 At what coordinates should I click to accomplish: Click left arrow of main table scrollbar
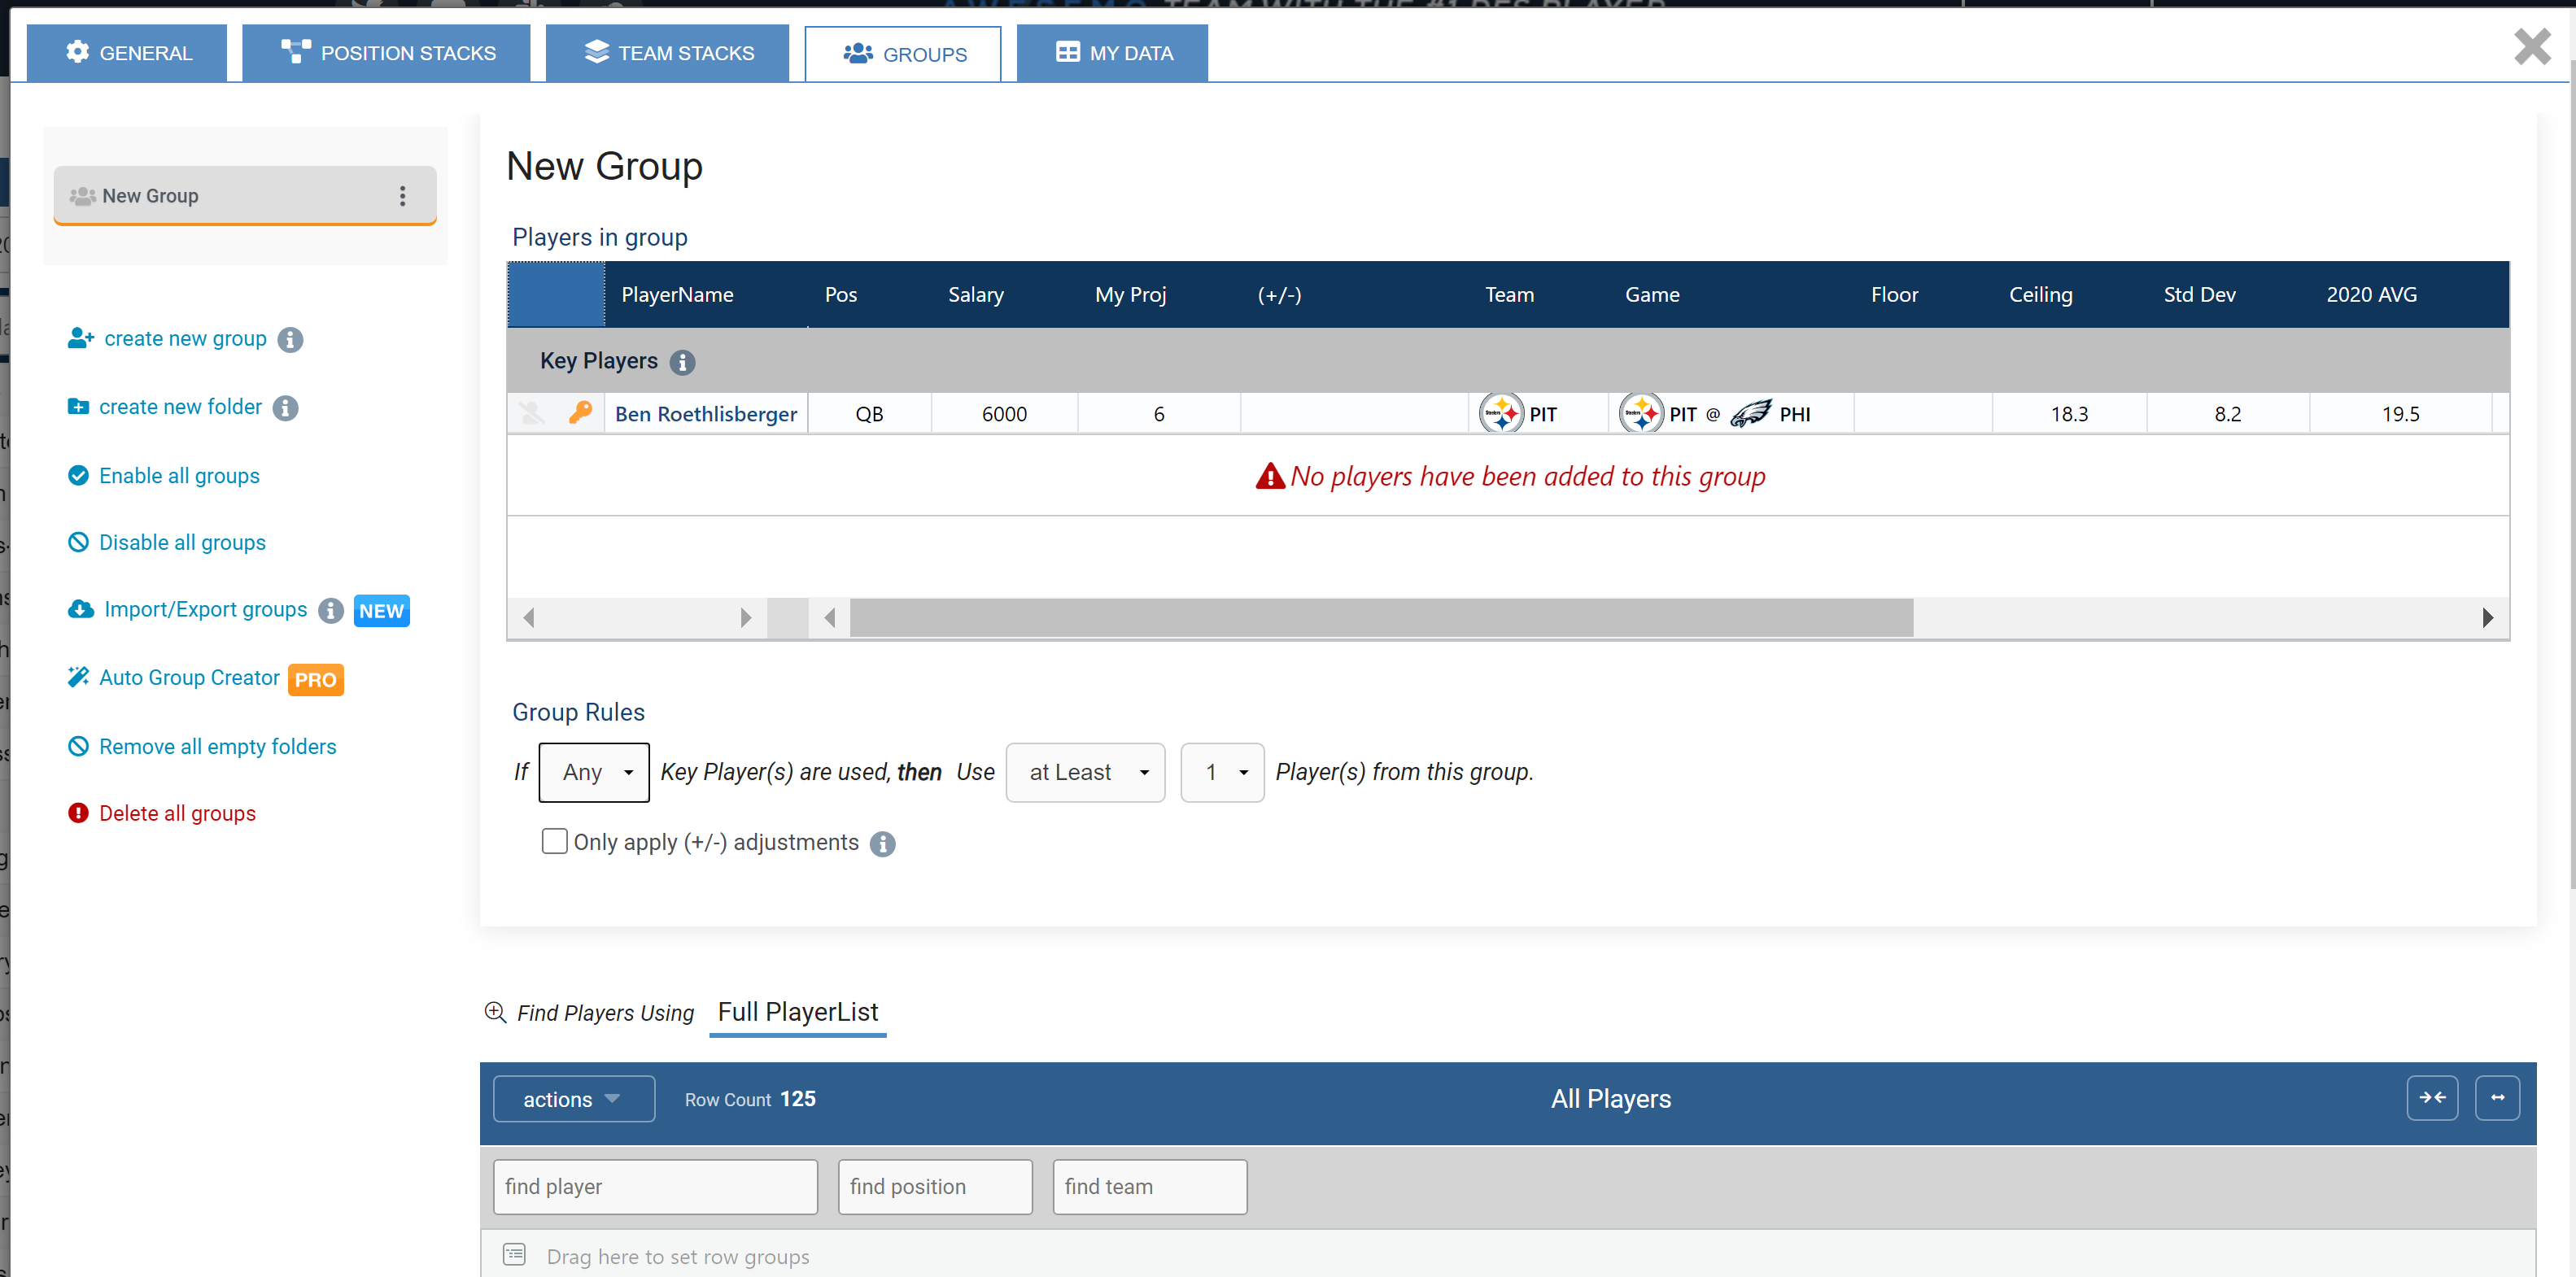click(829, 618)
